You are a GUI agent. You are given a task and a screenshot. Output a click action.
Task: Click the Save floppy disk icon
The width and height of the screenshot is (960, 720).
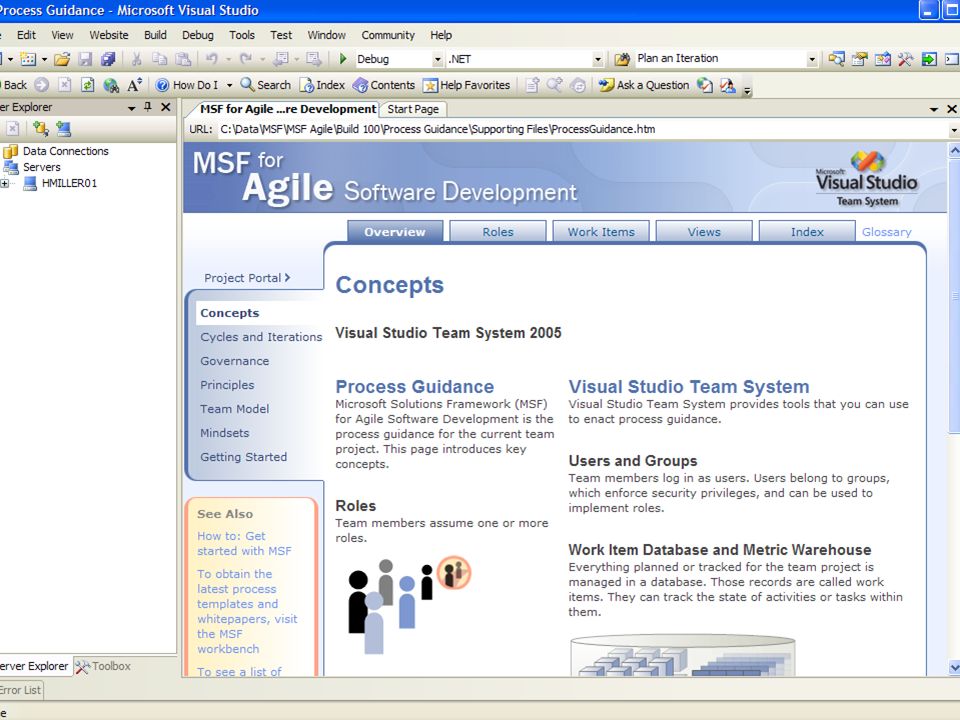pos(86,59)
